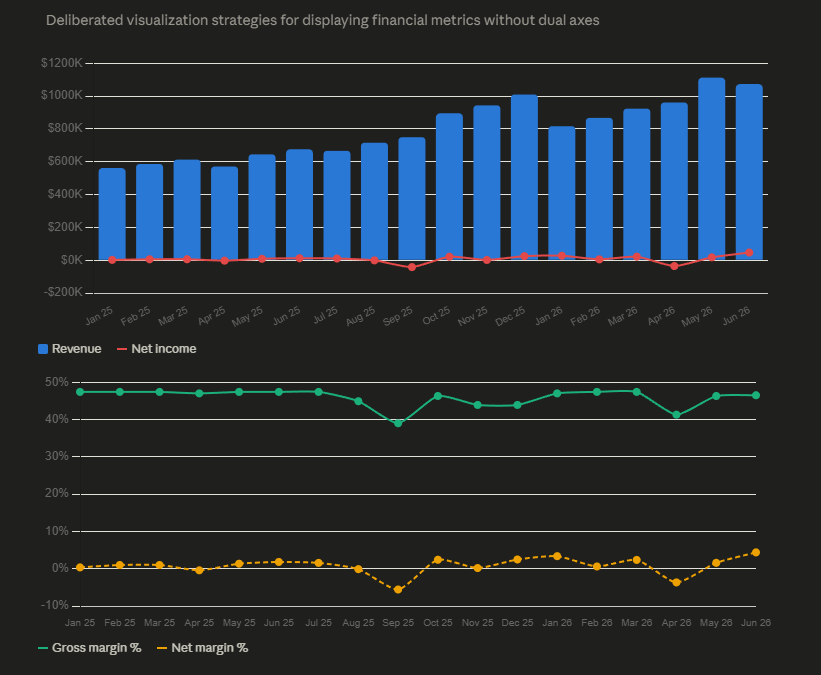Click 'Dec 25' label under margin chart
Viewport: 821px width, 675px height.
(517, 623)
